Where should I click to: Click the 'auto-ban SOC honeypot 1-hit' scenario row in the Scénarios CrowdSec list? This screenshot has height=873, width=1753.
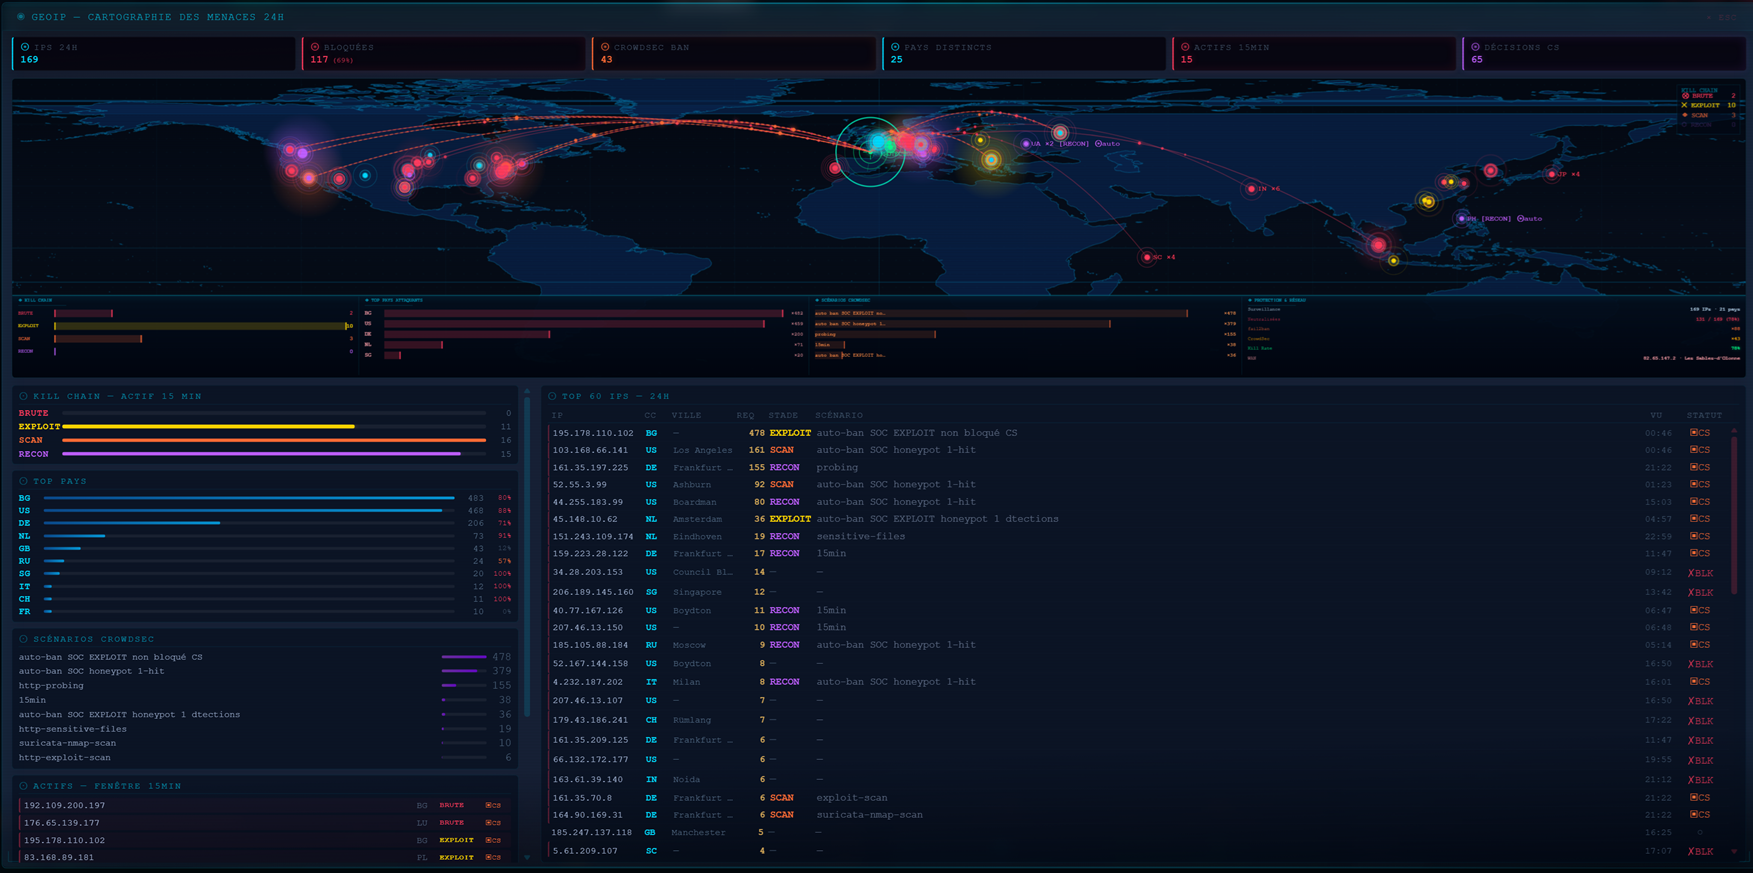point(265,671)
